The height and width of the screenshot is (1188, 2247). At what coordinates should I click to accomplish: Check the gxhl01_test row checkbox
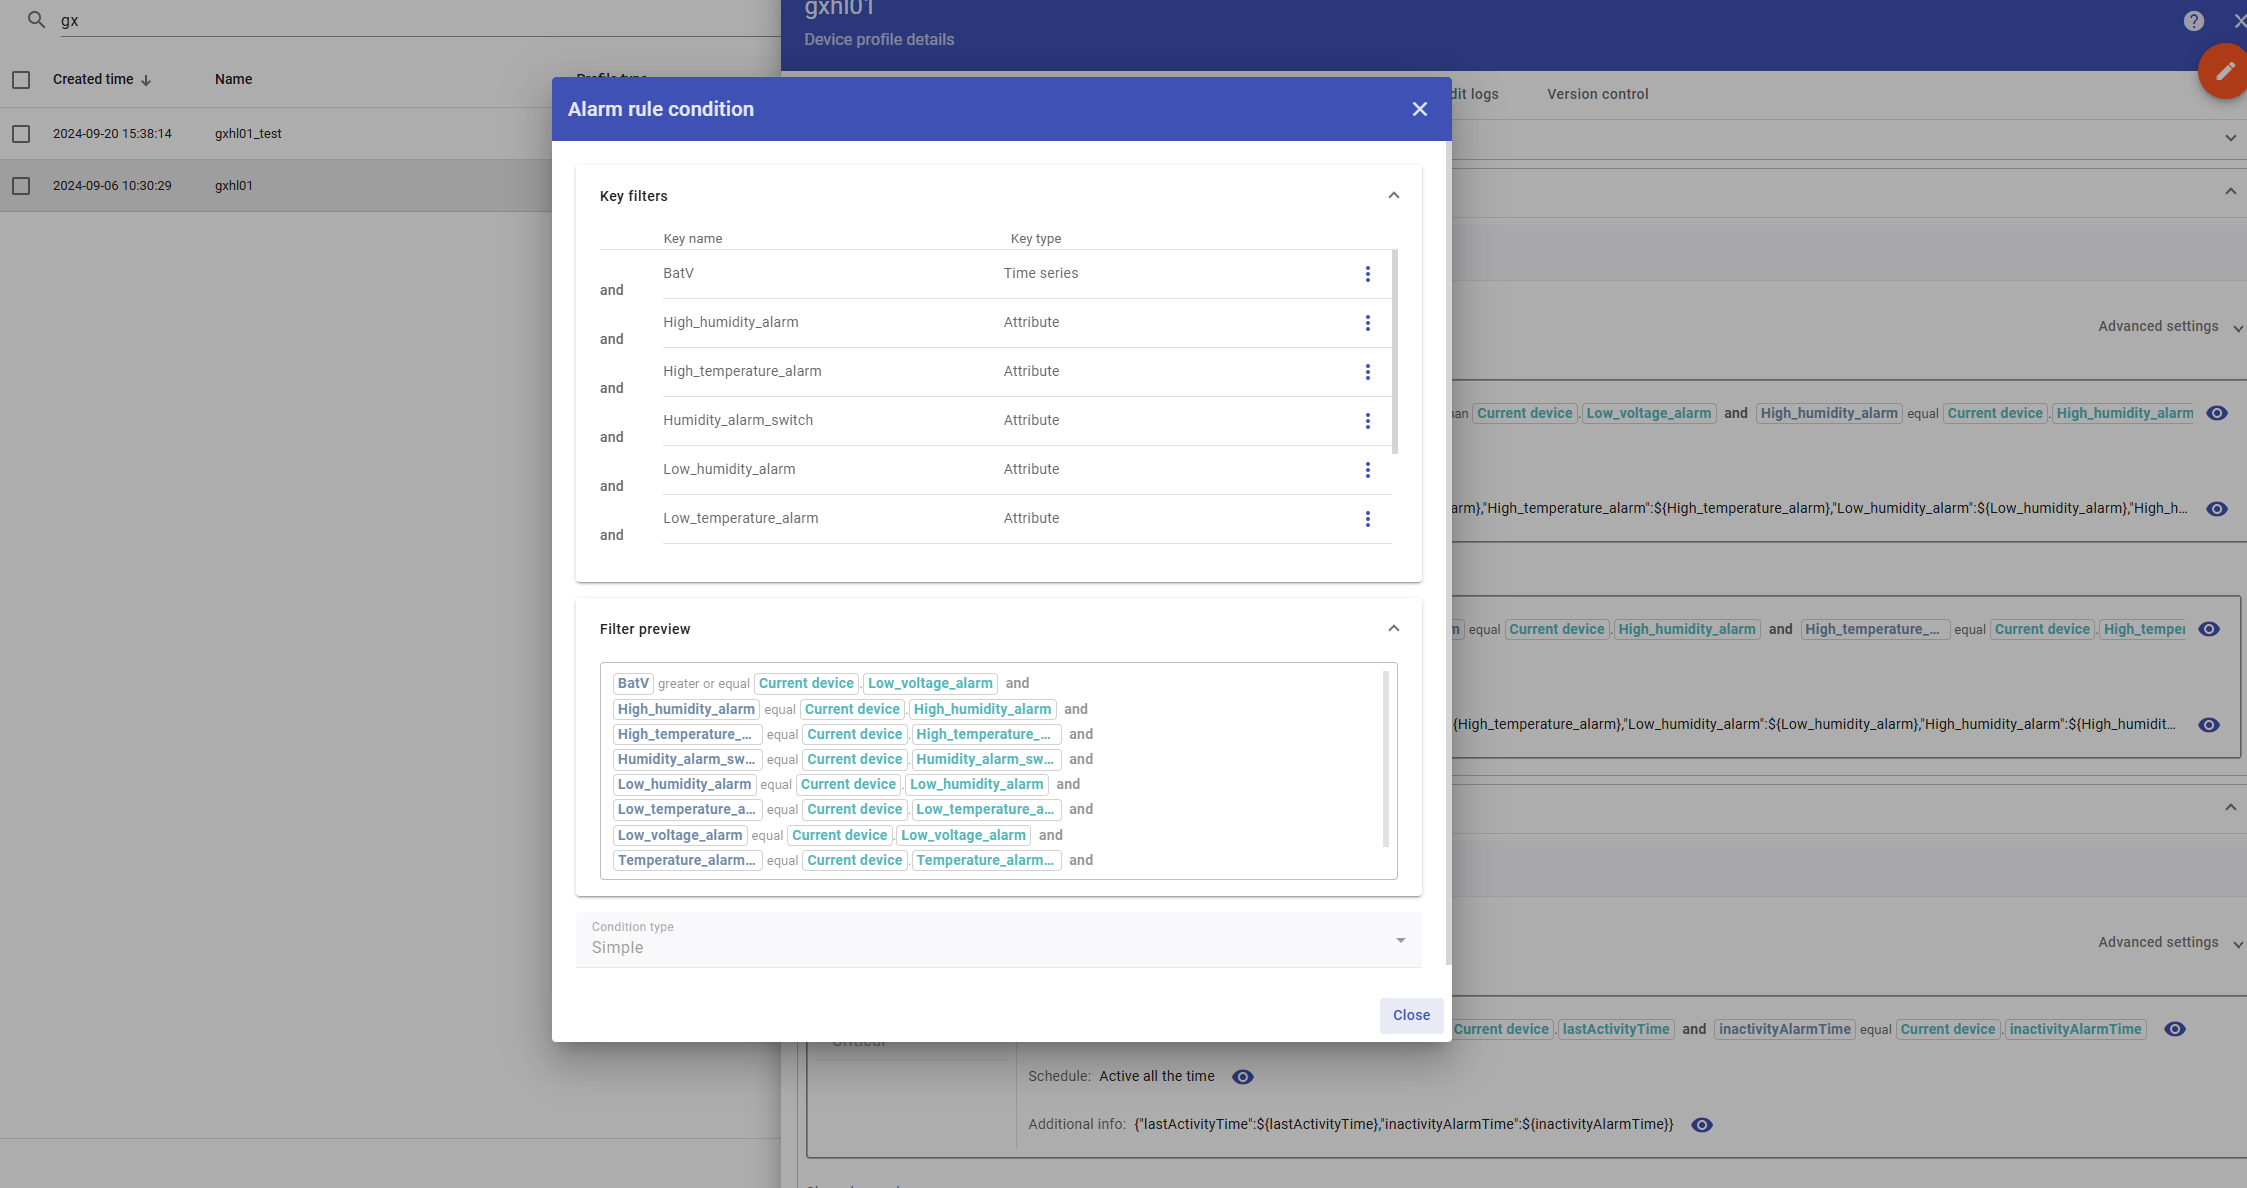pos(21,134)
